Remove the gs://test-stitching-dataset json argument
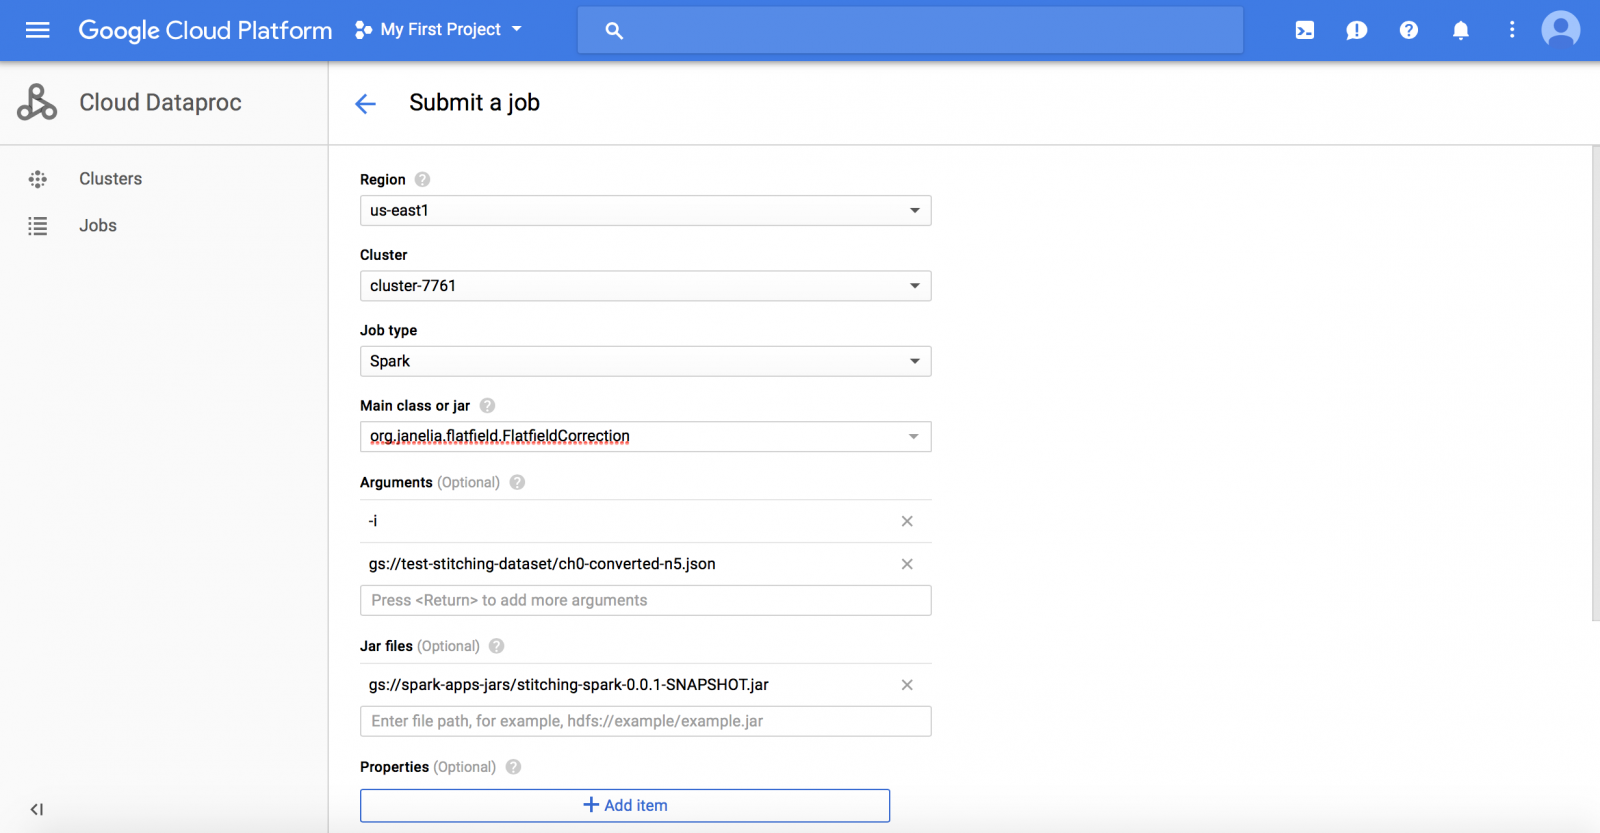 [907, 564]
